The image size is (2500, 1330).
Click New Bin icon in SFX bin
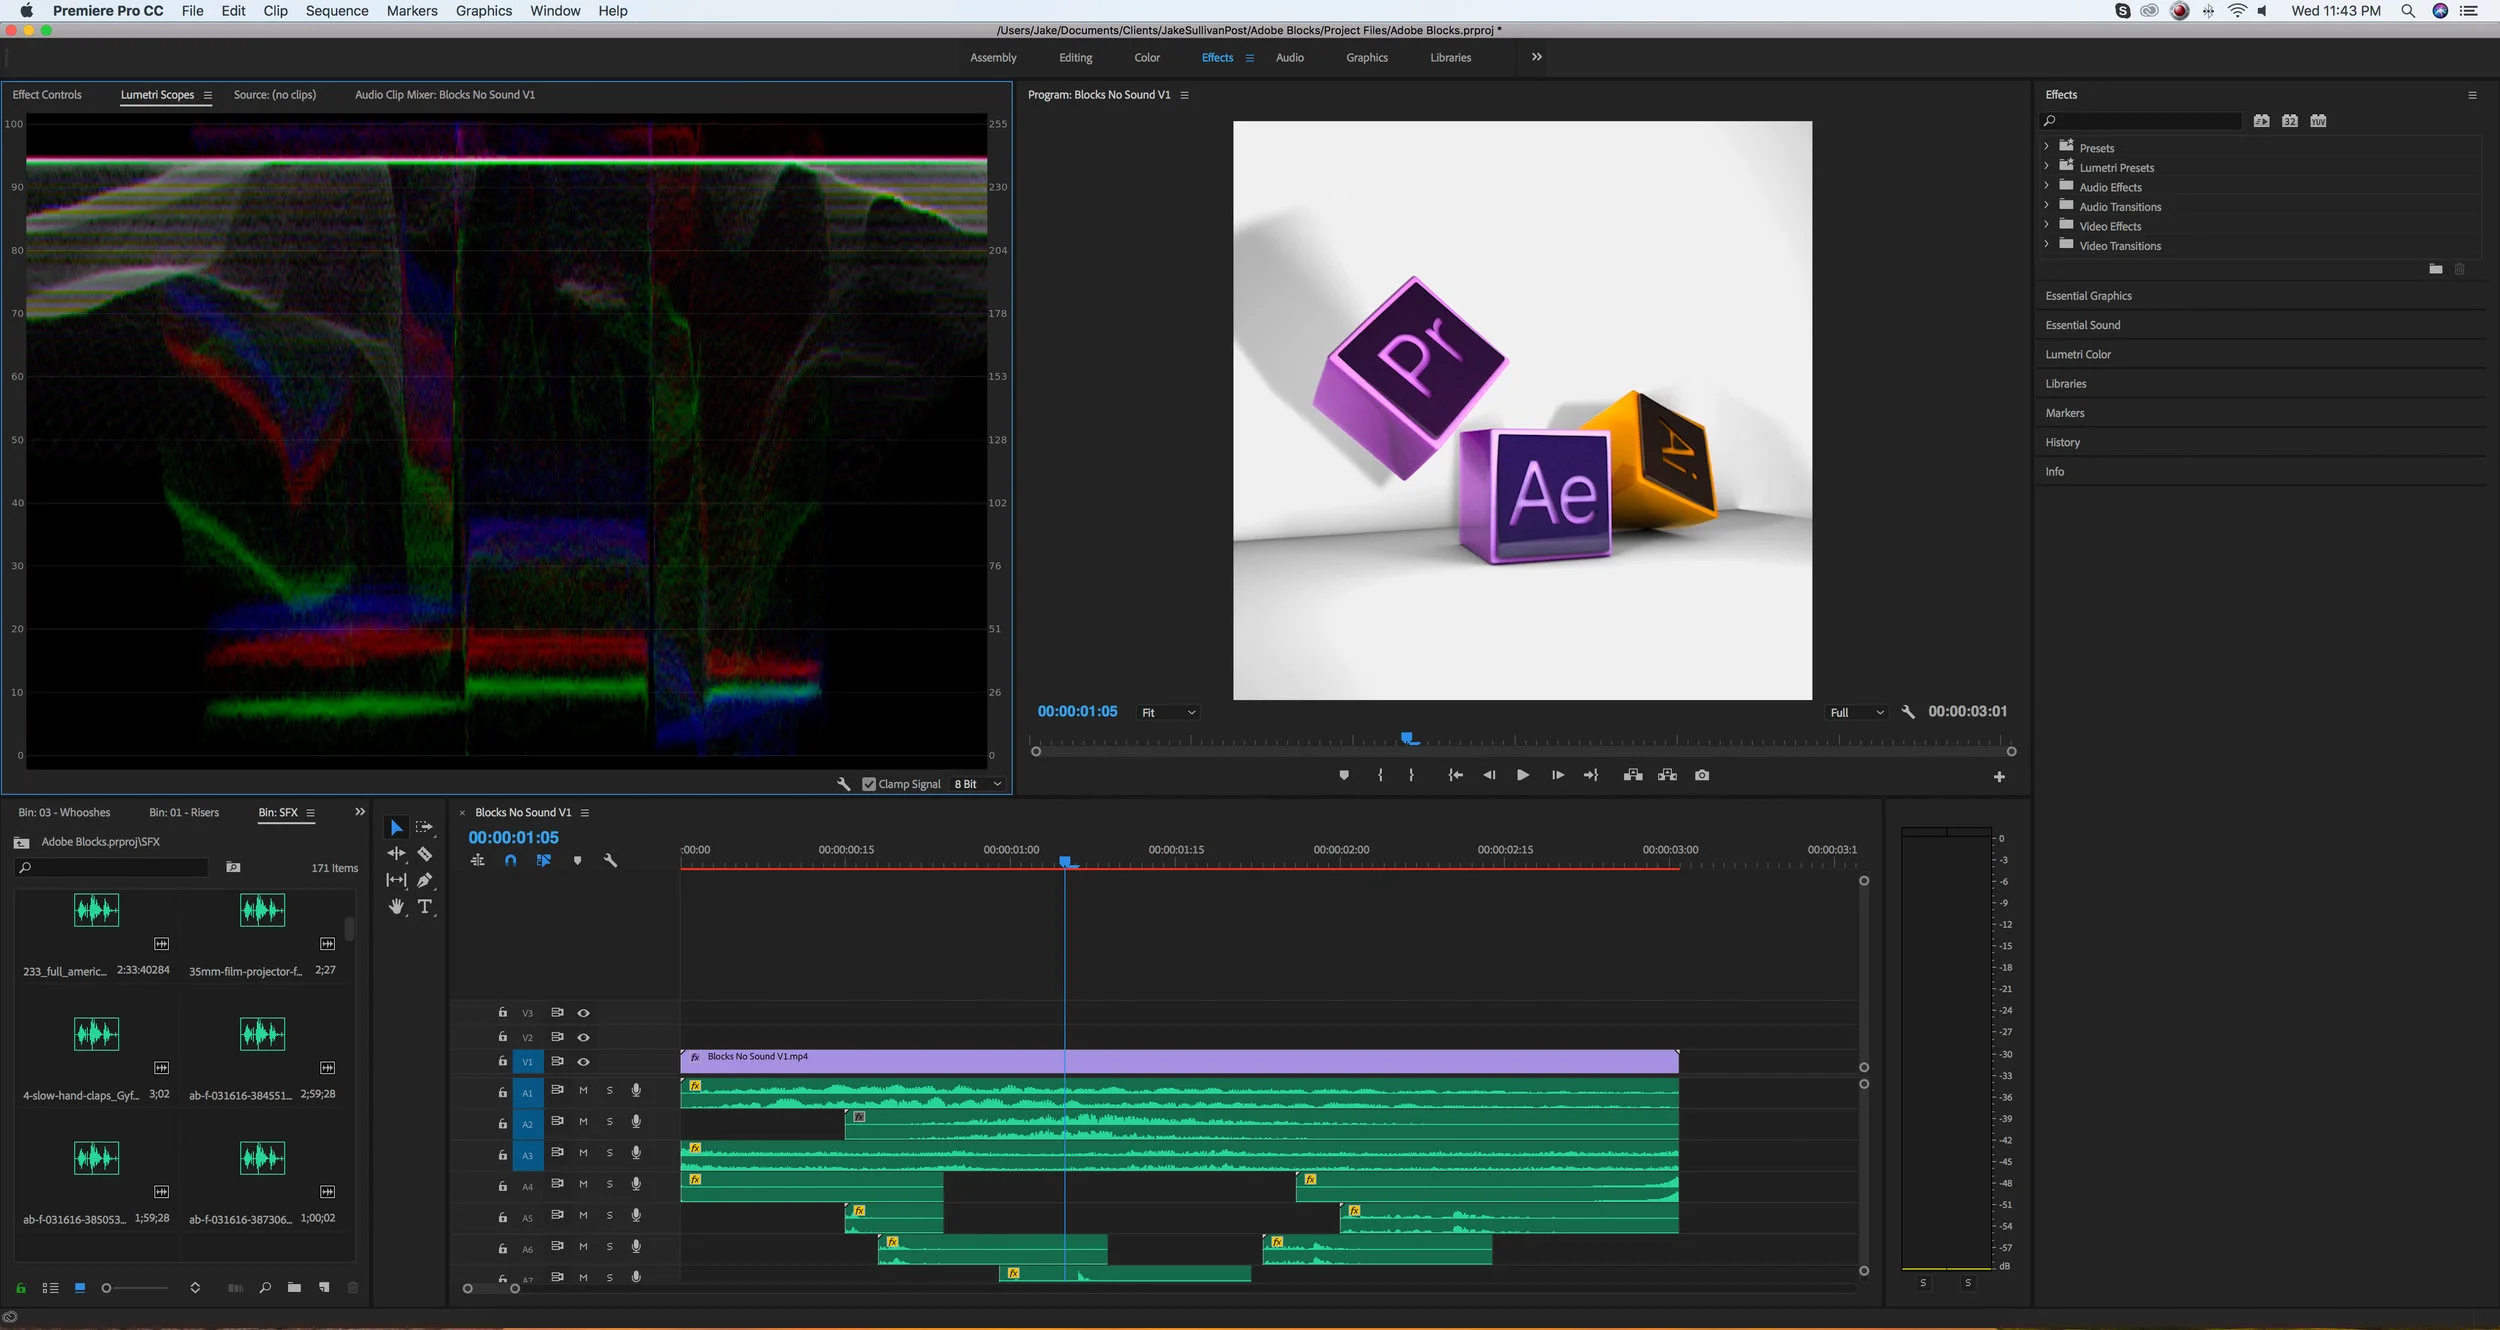tap(294, 1288)
